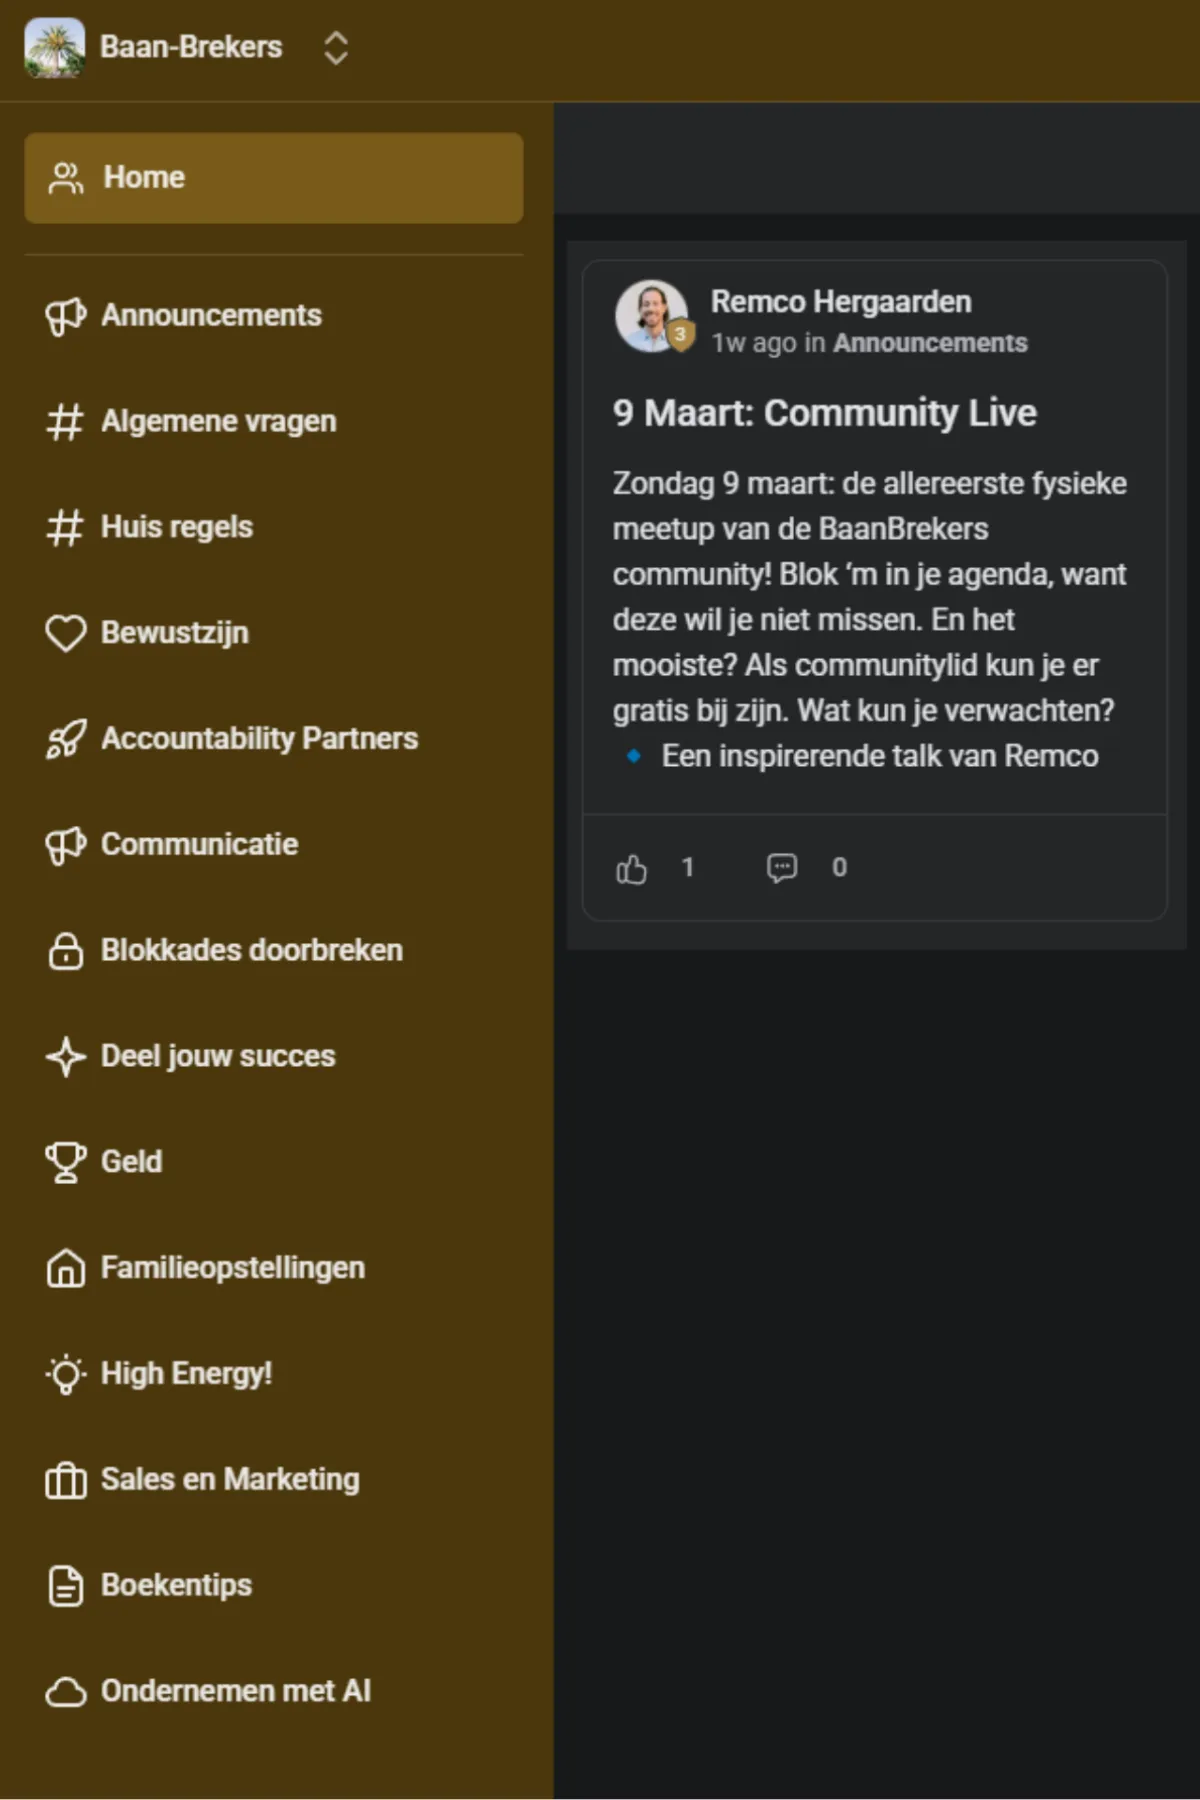Click the thumbs-up like icon
The height and width of the screenshot is (1800, 1200).
coord(631,869)
